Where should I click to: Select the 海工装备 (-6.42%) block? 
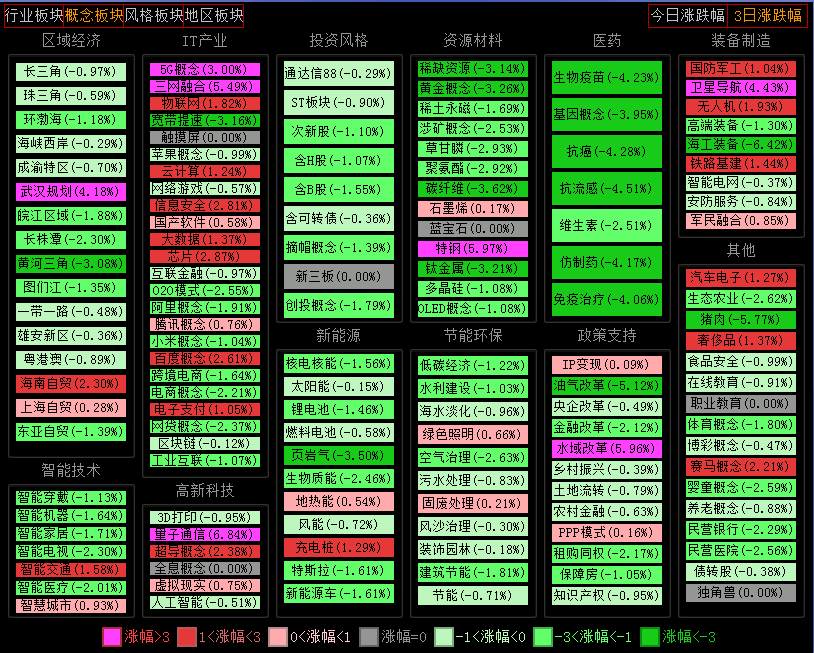[741, 145]
